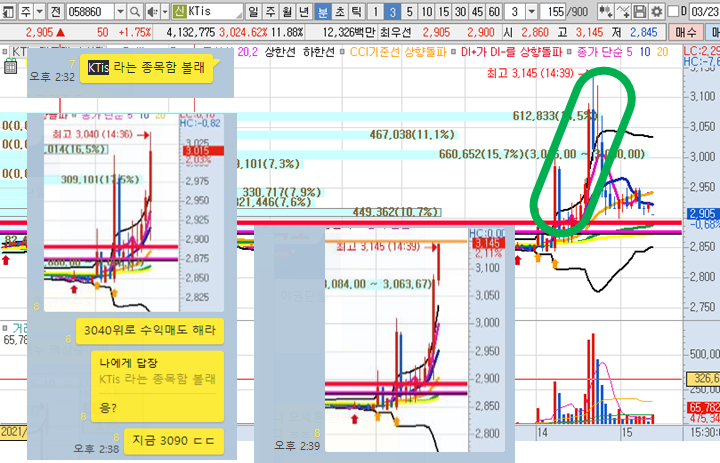Click the floppy disk save icon
This screenshot has width=720, height=463.
tap(640, 11)
